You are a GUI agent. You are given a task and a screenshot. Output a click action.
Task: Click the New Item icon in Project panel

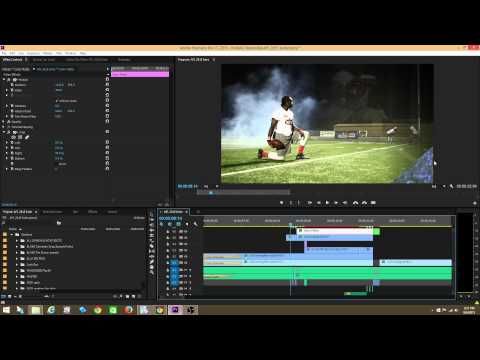(134, 296)
